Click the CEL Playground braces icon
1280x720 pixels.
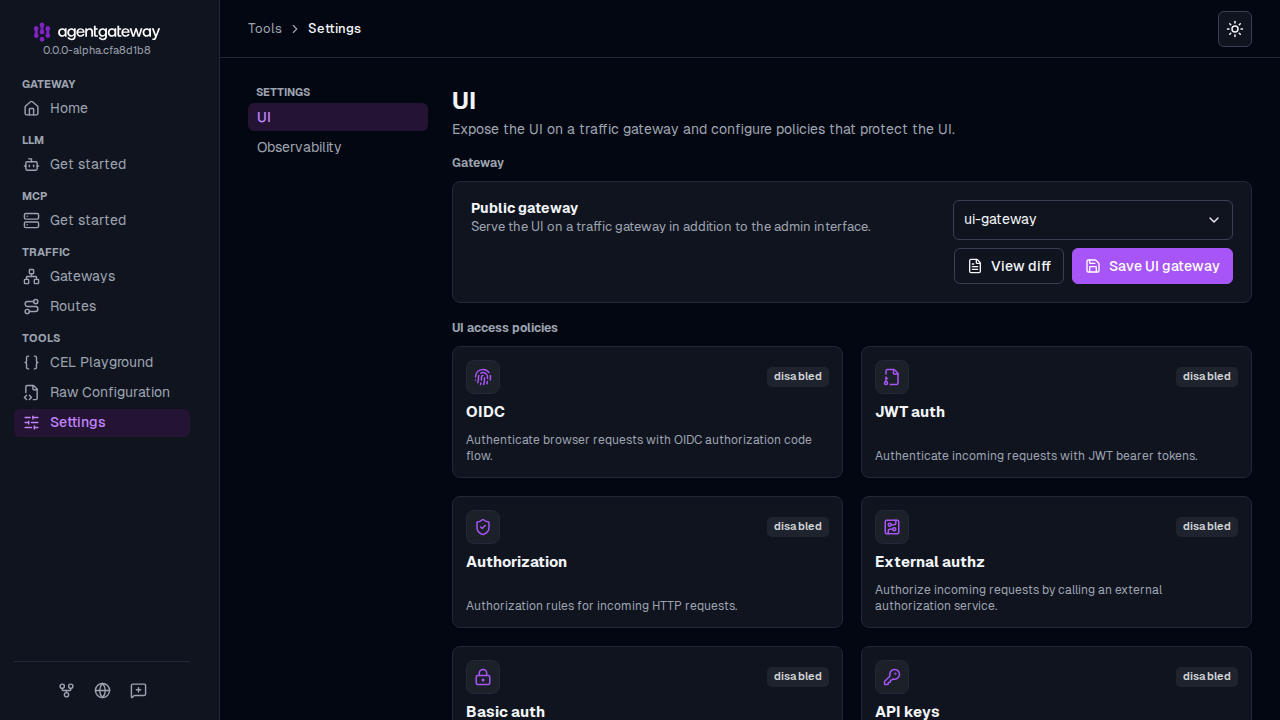[32, 362]
